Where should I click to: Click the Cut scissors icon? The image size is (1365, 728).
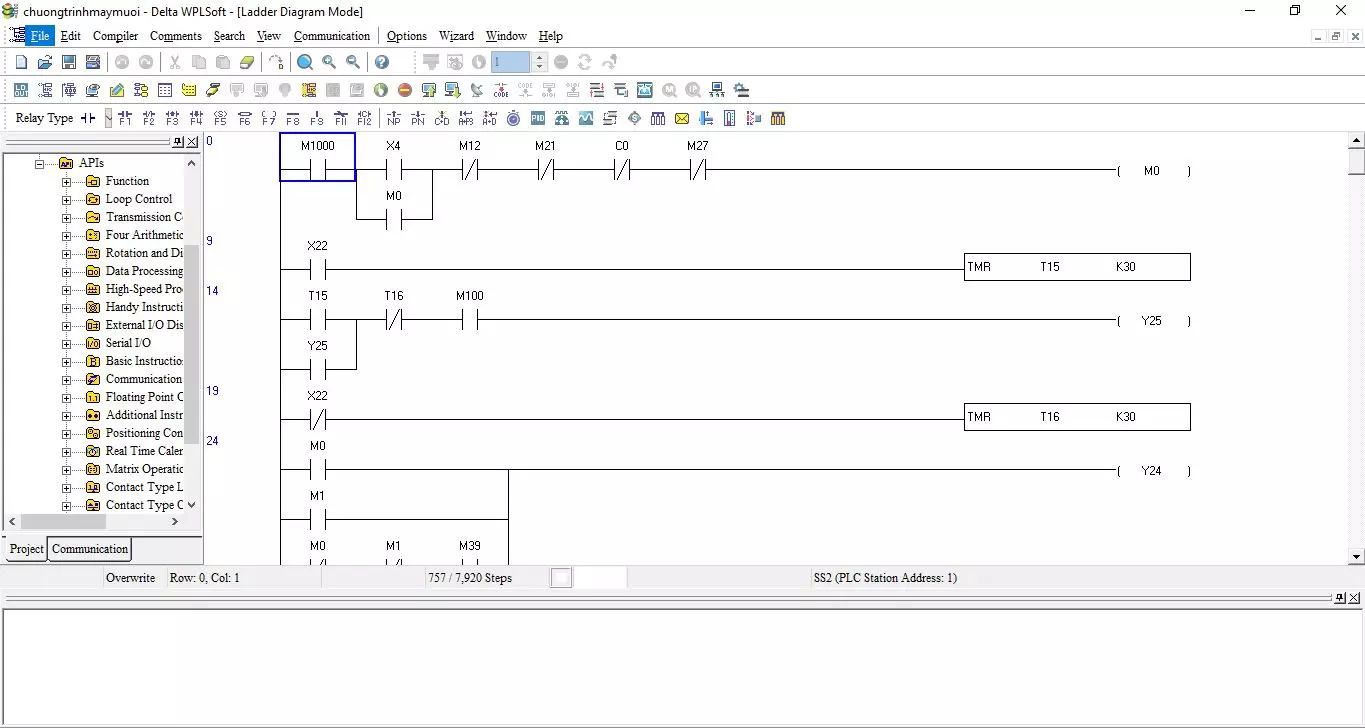(x=175, y=62)
